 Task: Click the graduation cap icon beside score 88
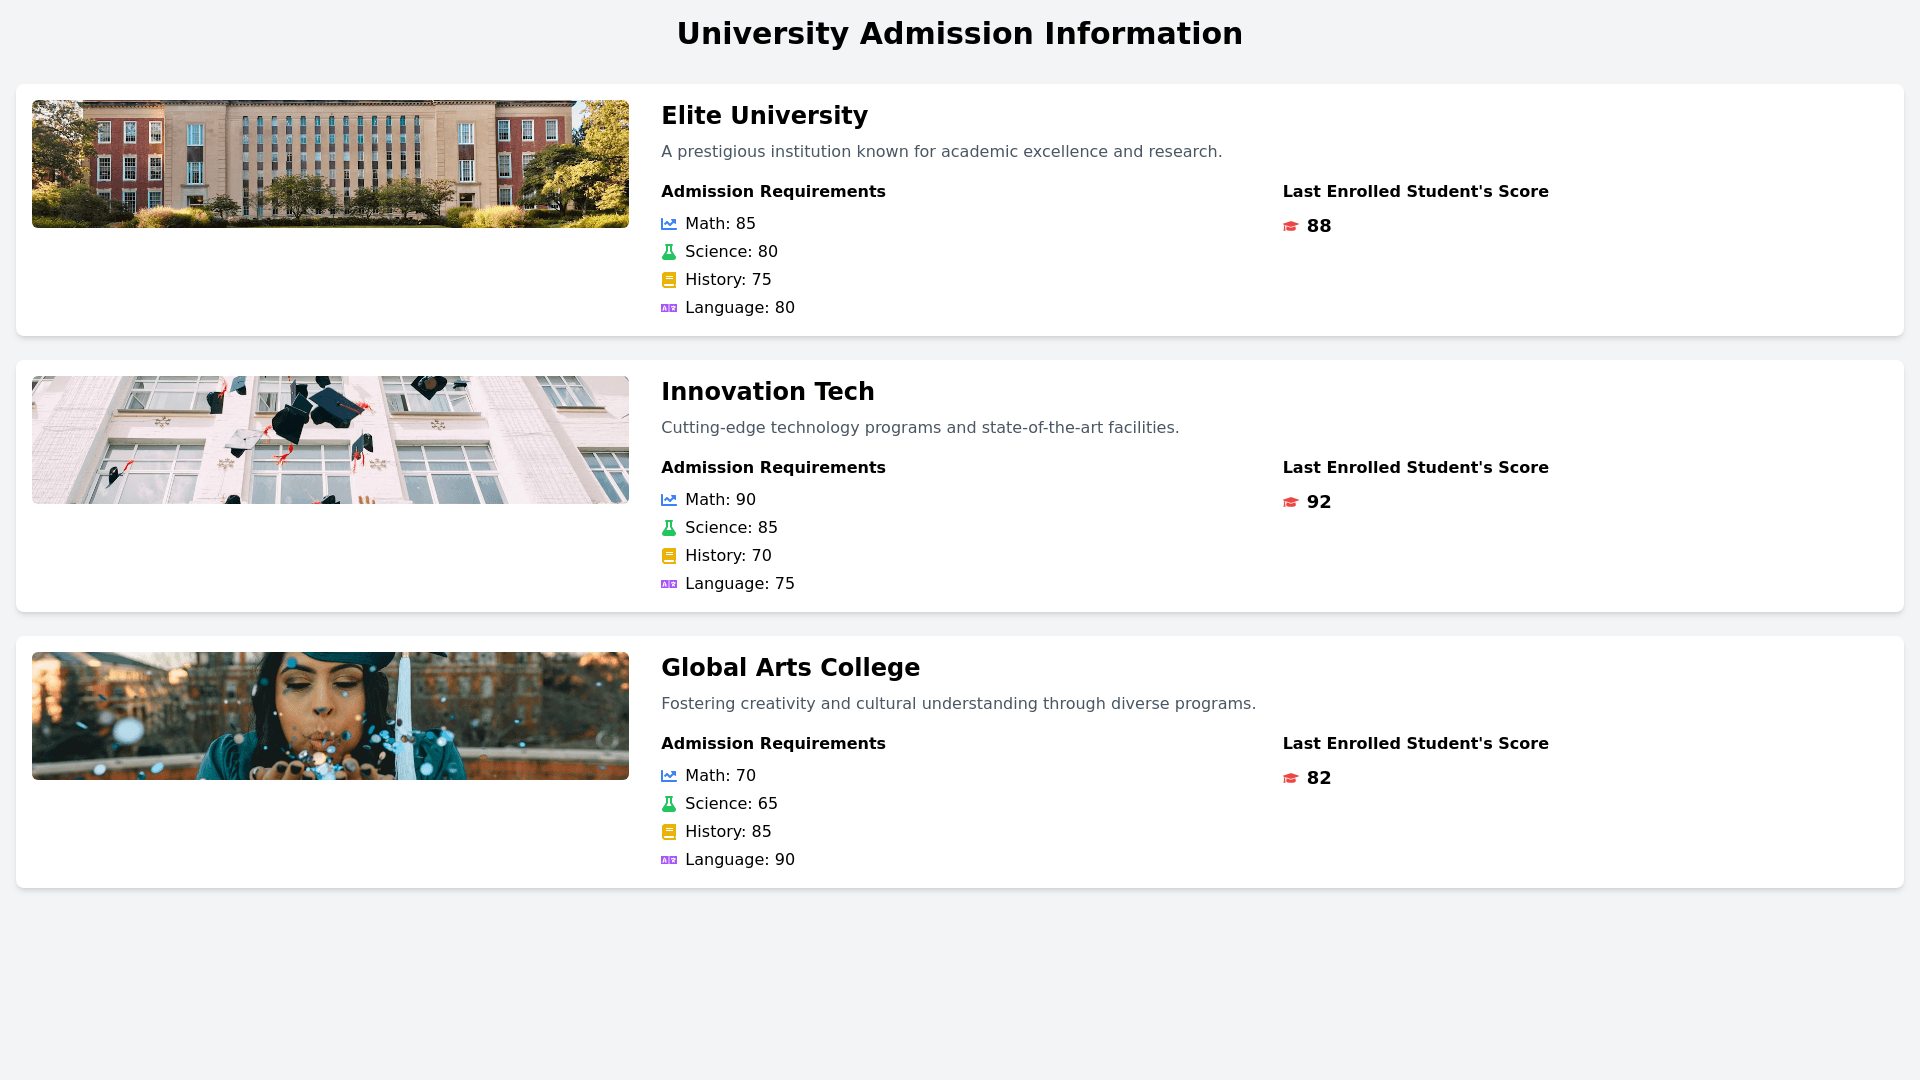[1290, 227]
